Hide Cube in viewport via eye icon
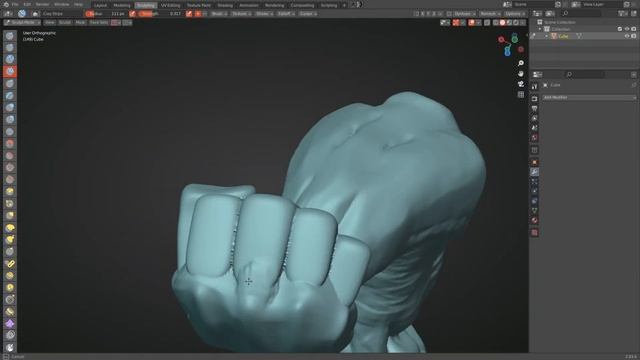The height and width of the screenshot is (360, 640). click(x=627, y=36)
